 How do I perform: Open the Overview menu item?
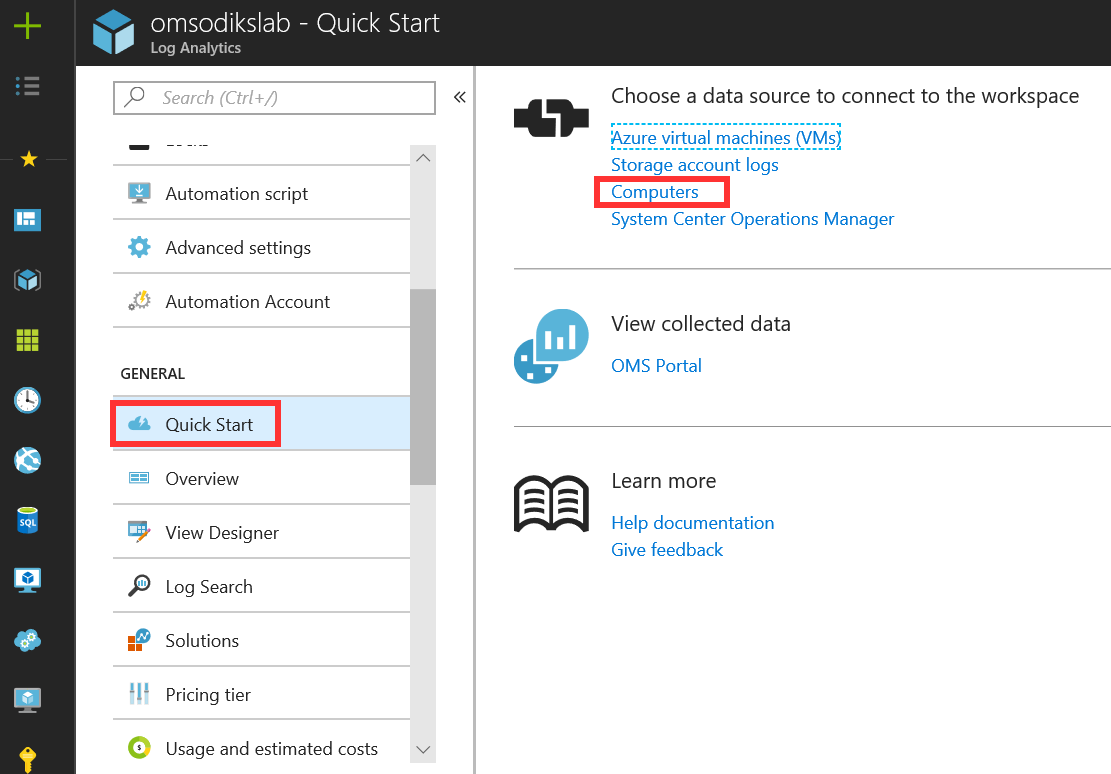pyautogui.click(x=261, y=478)
